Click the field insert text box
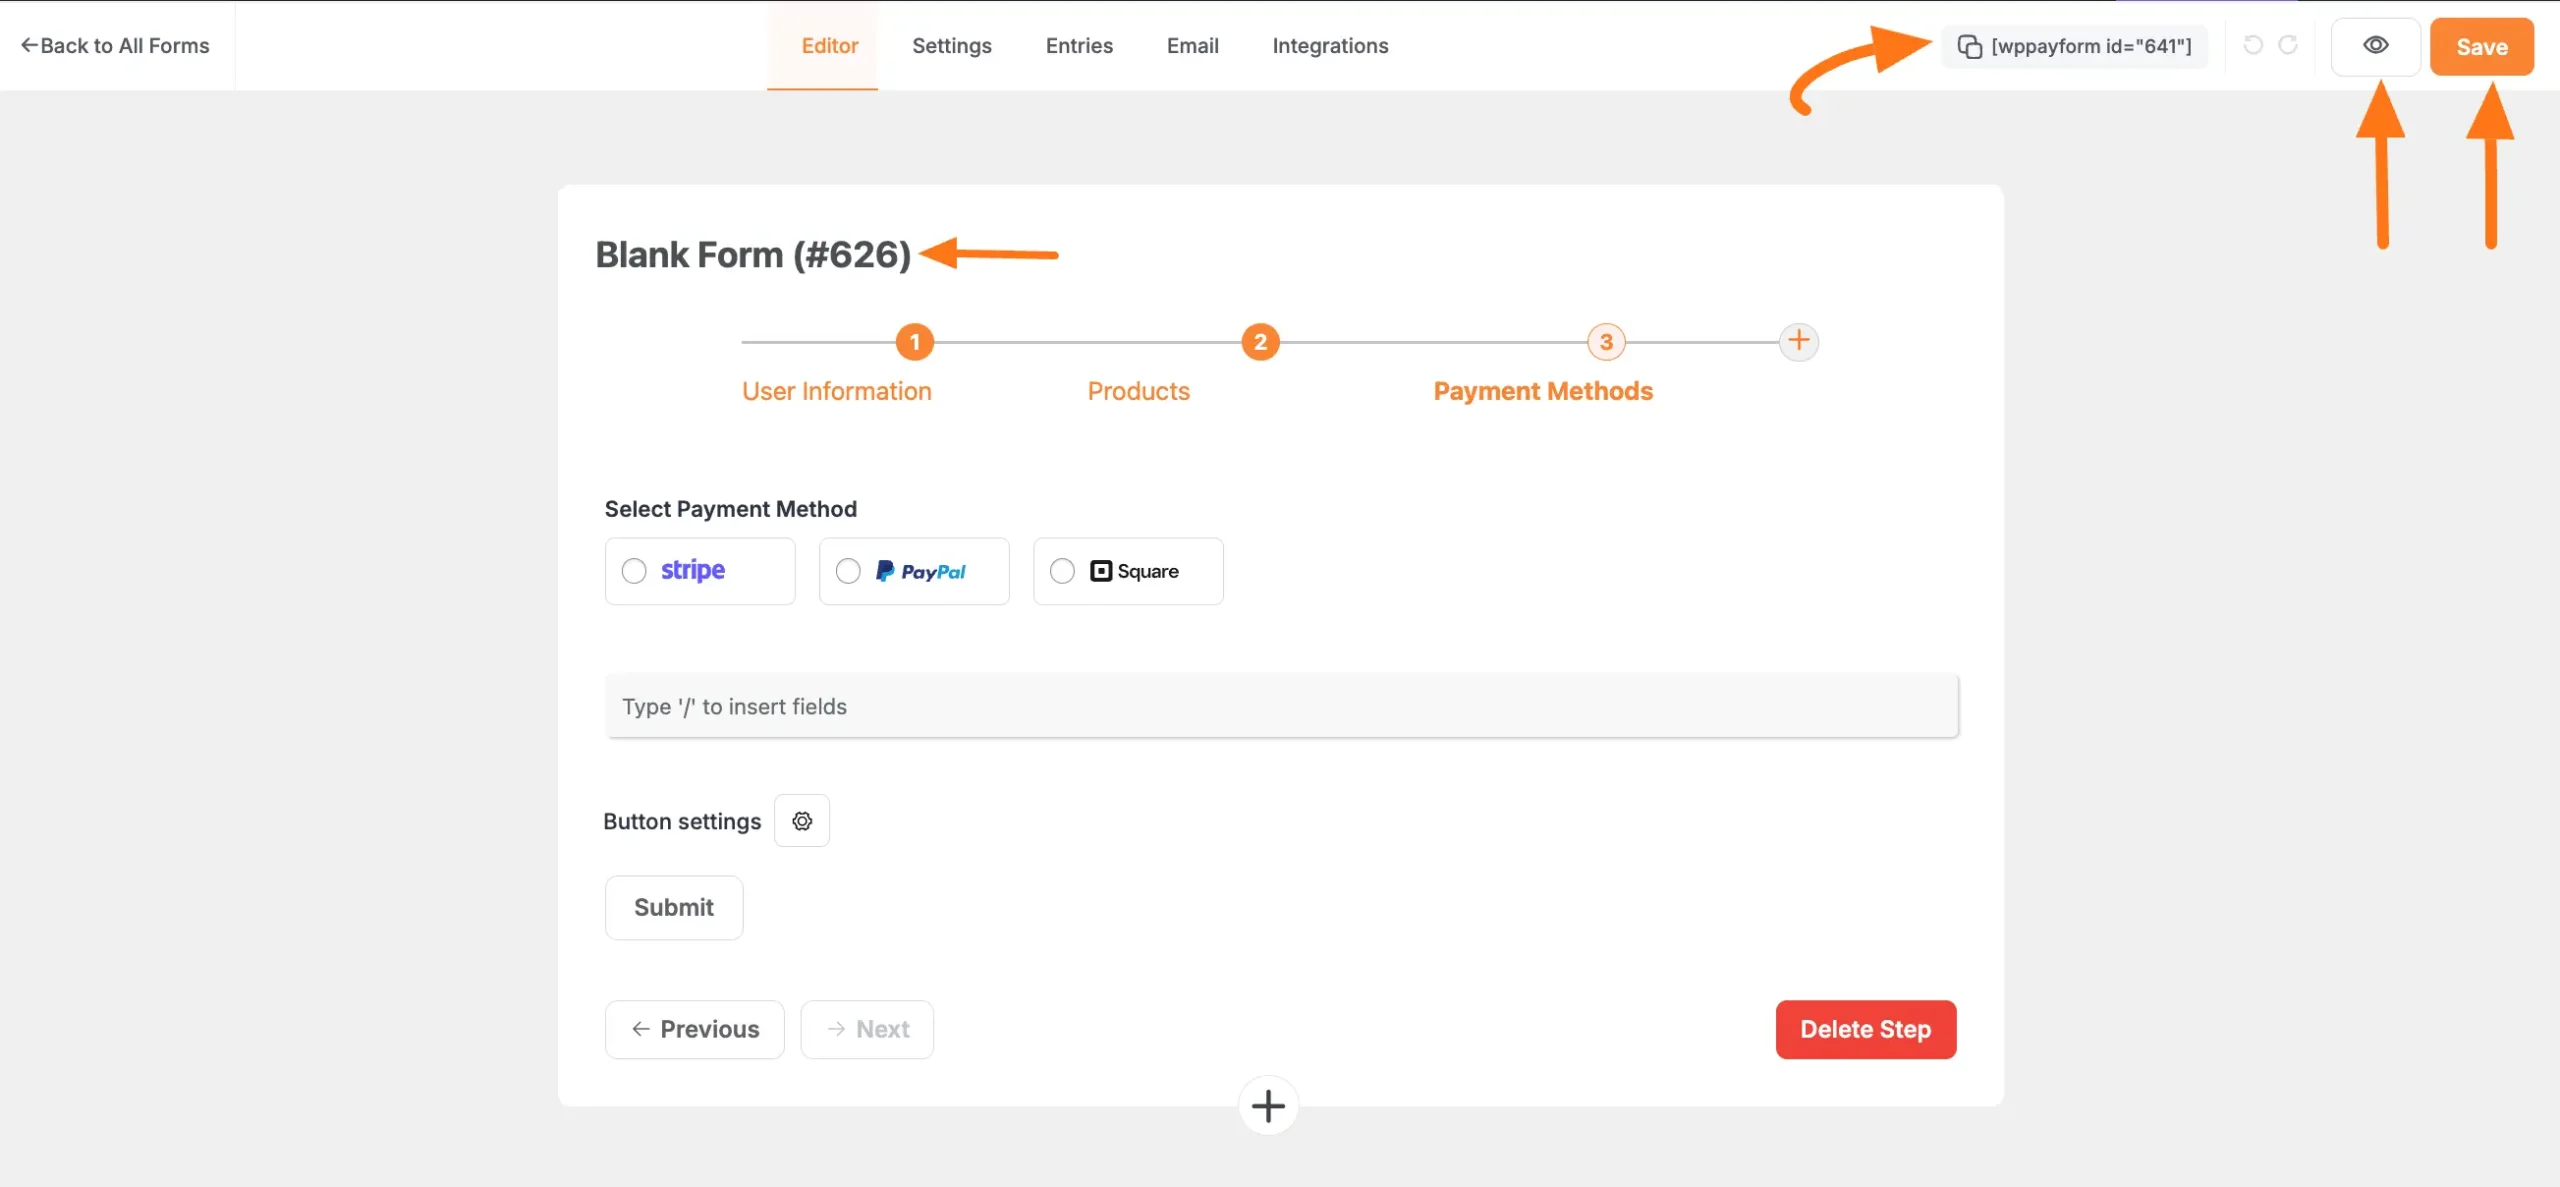 tap(1280, 706)
